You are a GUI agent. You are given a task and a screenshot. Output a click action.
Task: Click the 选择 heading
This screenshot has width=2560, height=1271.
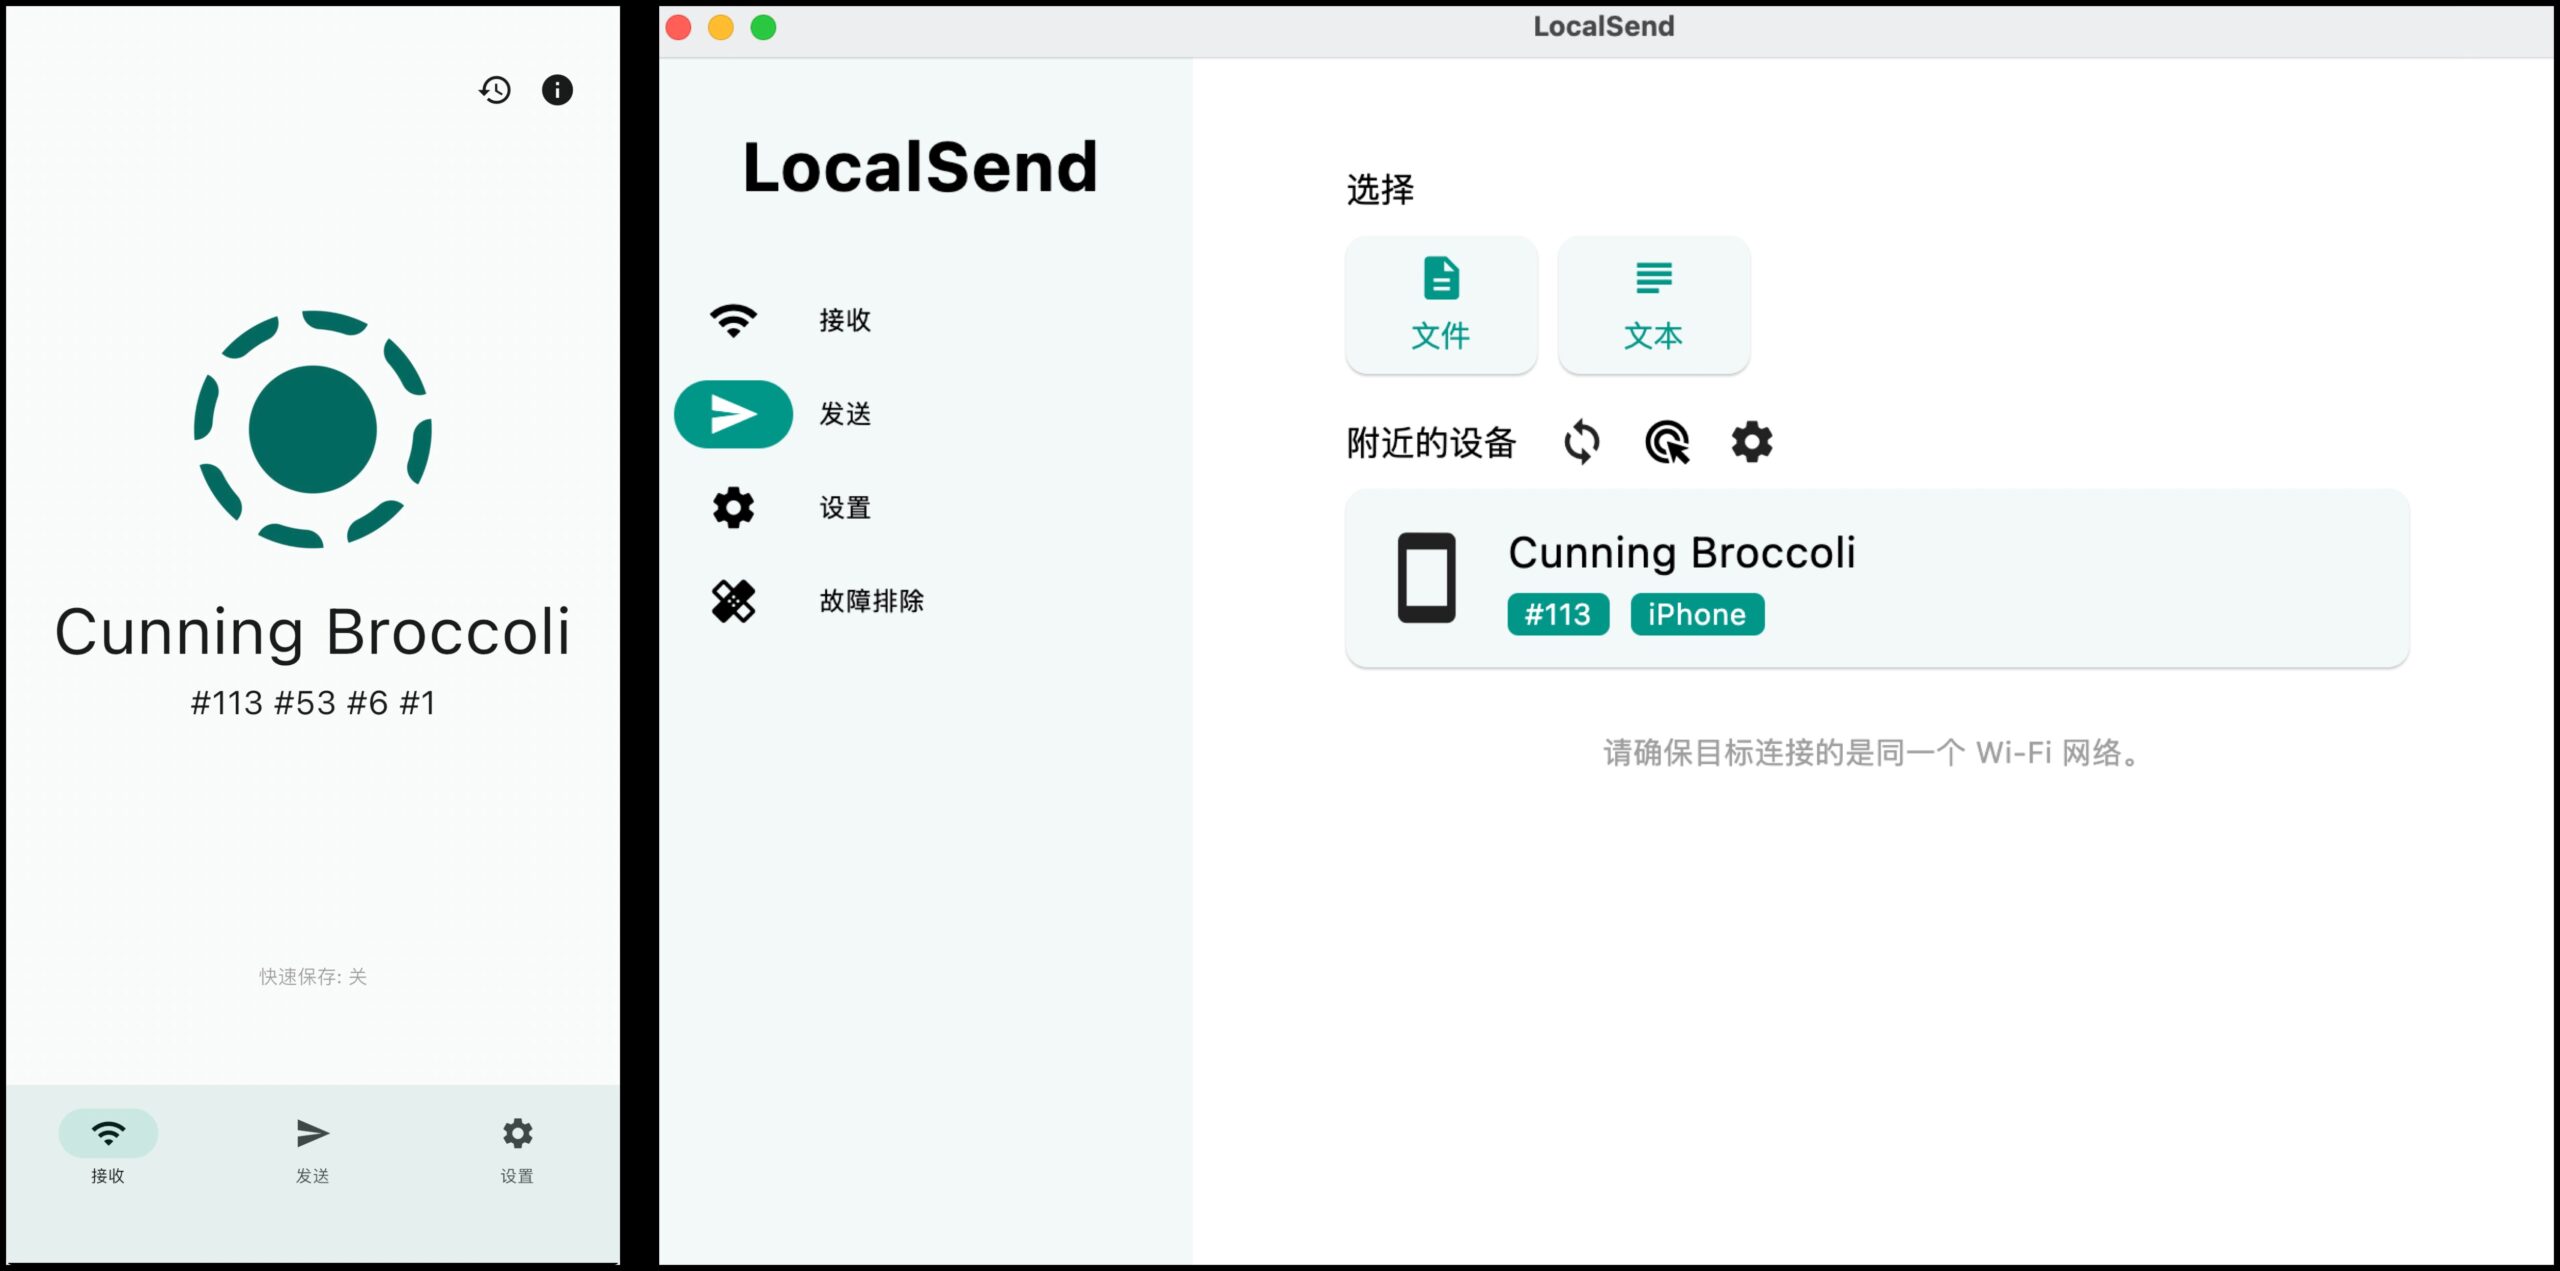click(x=1380, y=190)
